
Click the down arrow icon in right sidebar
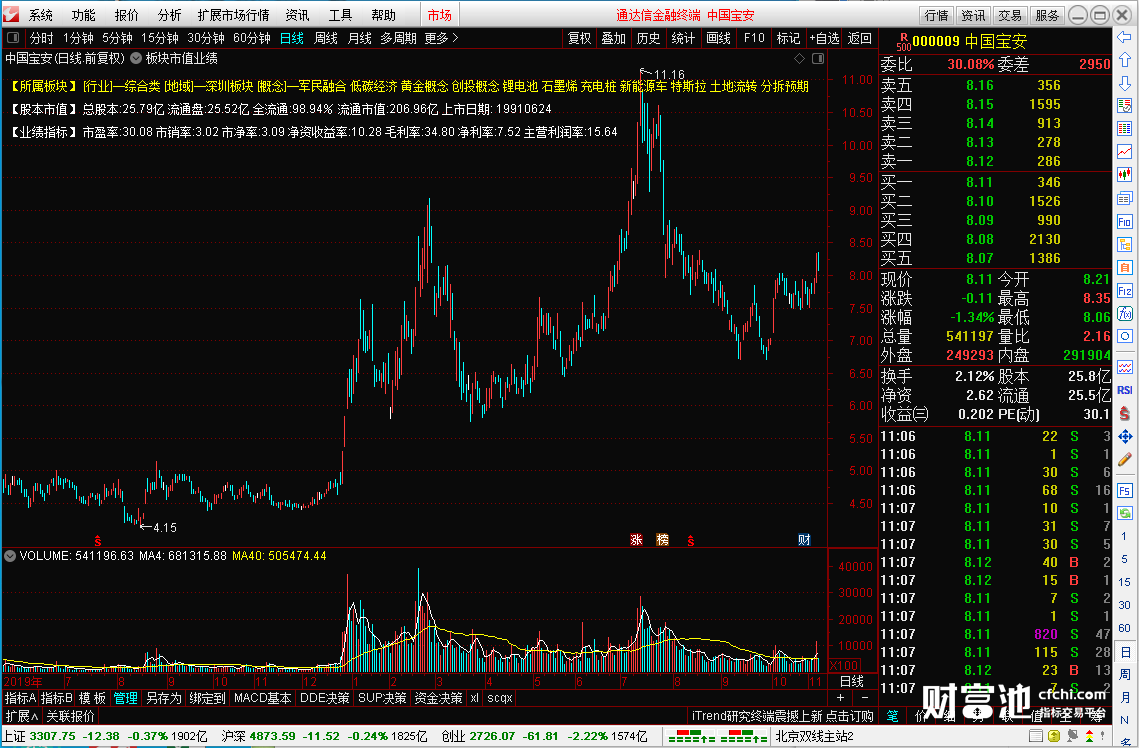1124,83
